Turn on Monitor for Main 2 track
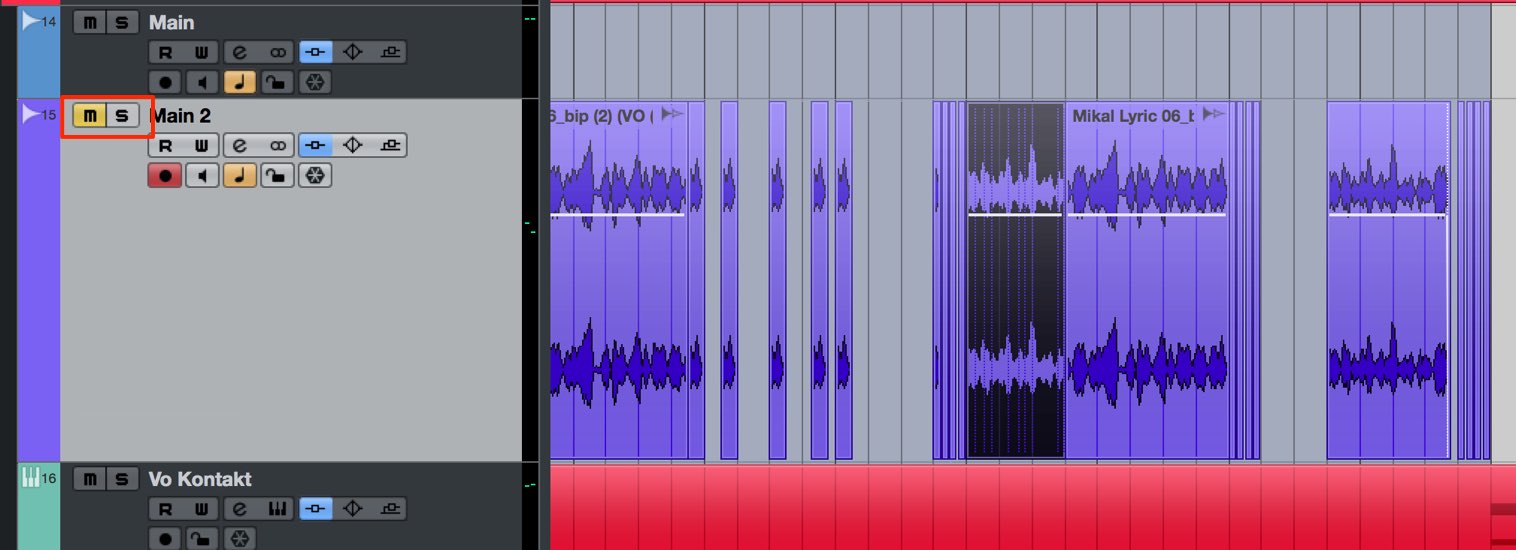 202,176
